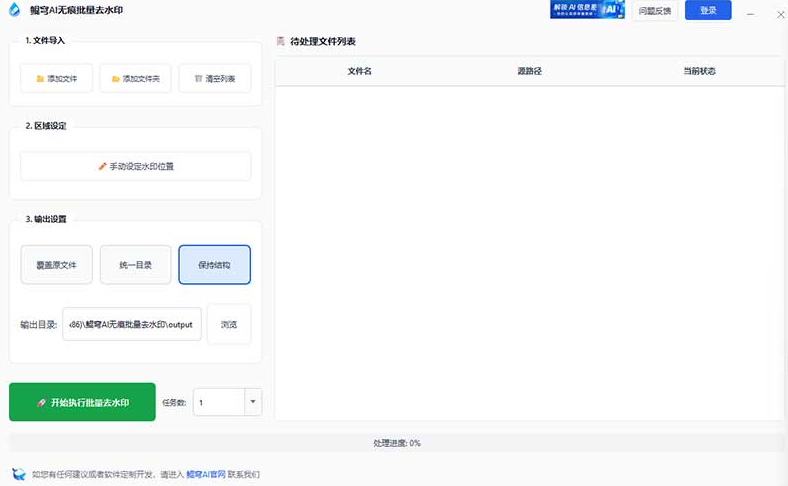Click the bird logo icon in footer
Viewport: 788px width, 486px height.
point(19,473)
